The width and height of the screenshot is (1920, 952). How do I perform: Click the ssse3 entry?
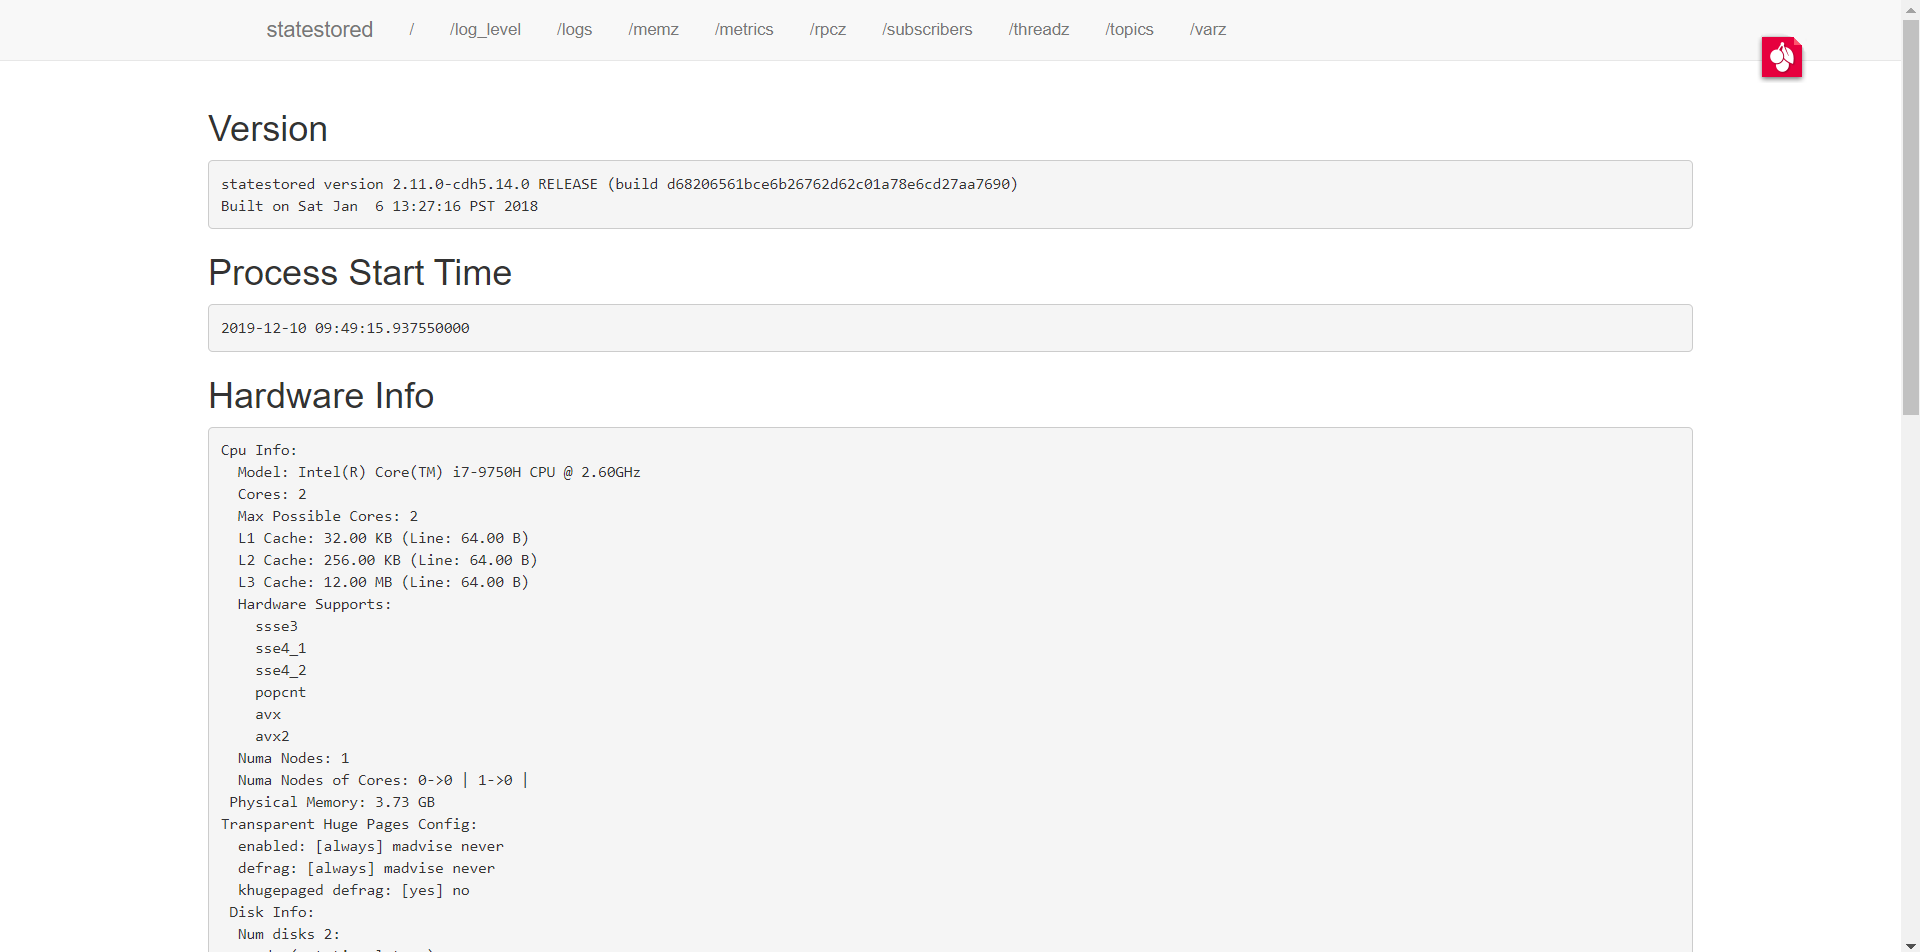pos(276,626)
